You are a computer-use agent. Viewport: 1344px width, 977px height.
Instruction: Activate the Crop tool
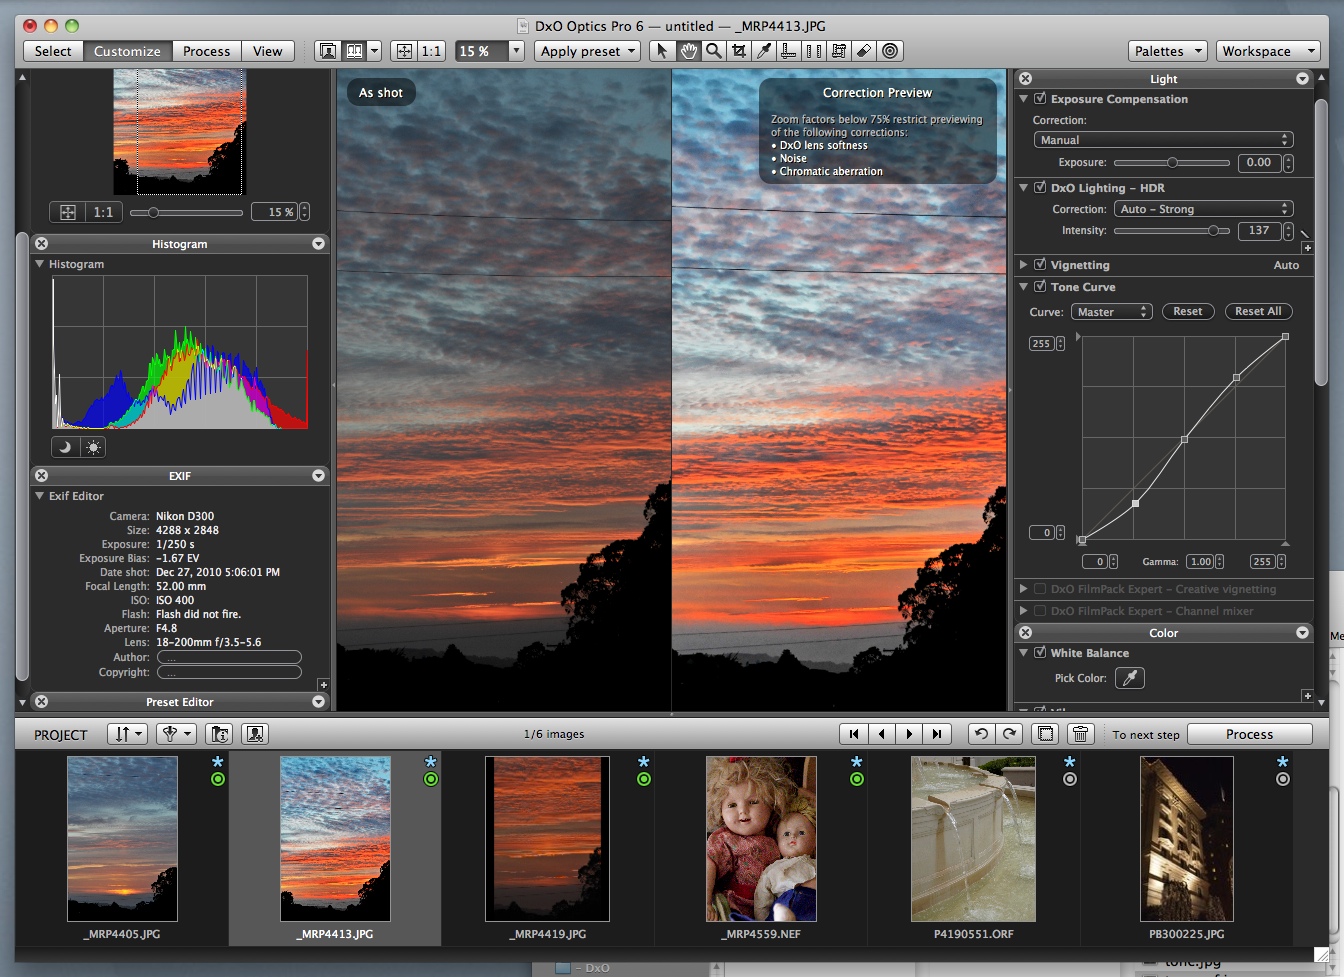[x=739, y=51]
